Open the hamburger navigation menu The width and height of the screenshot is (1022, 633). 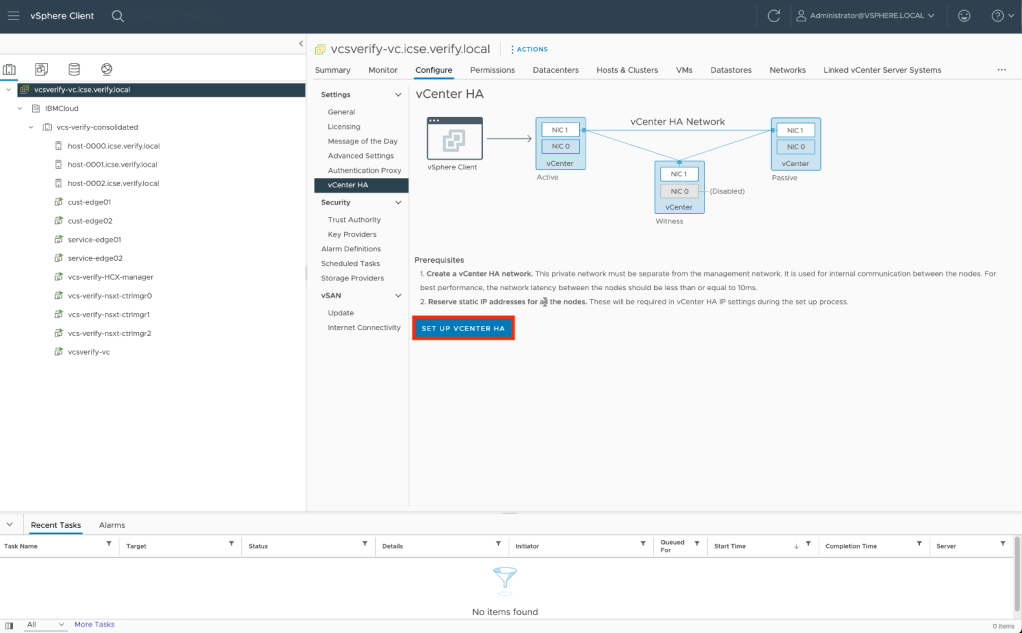[13, 16]
